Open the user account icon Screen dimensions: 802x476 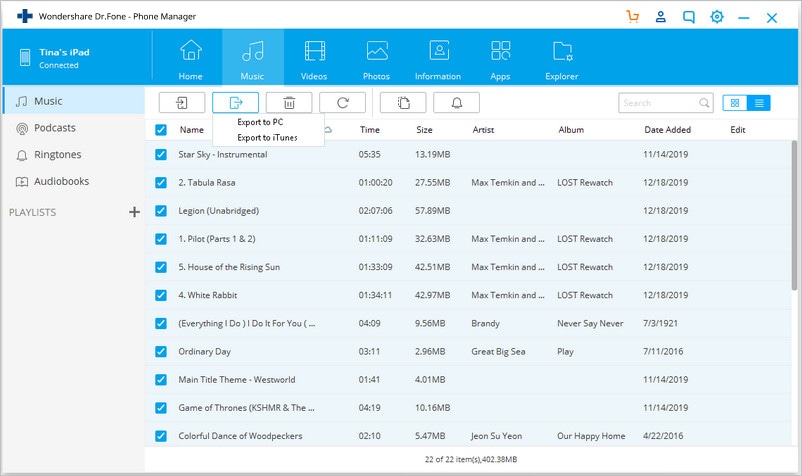(x=661, y=17)
